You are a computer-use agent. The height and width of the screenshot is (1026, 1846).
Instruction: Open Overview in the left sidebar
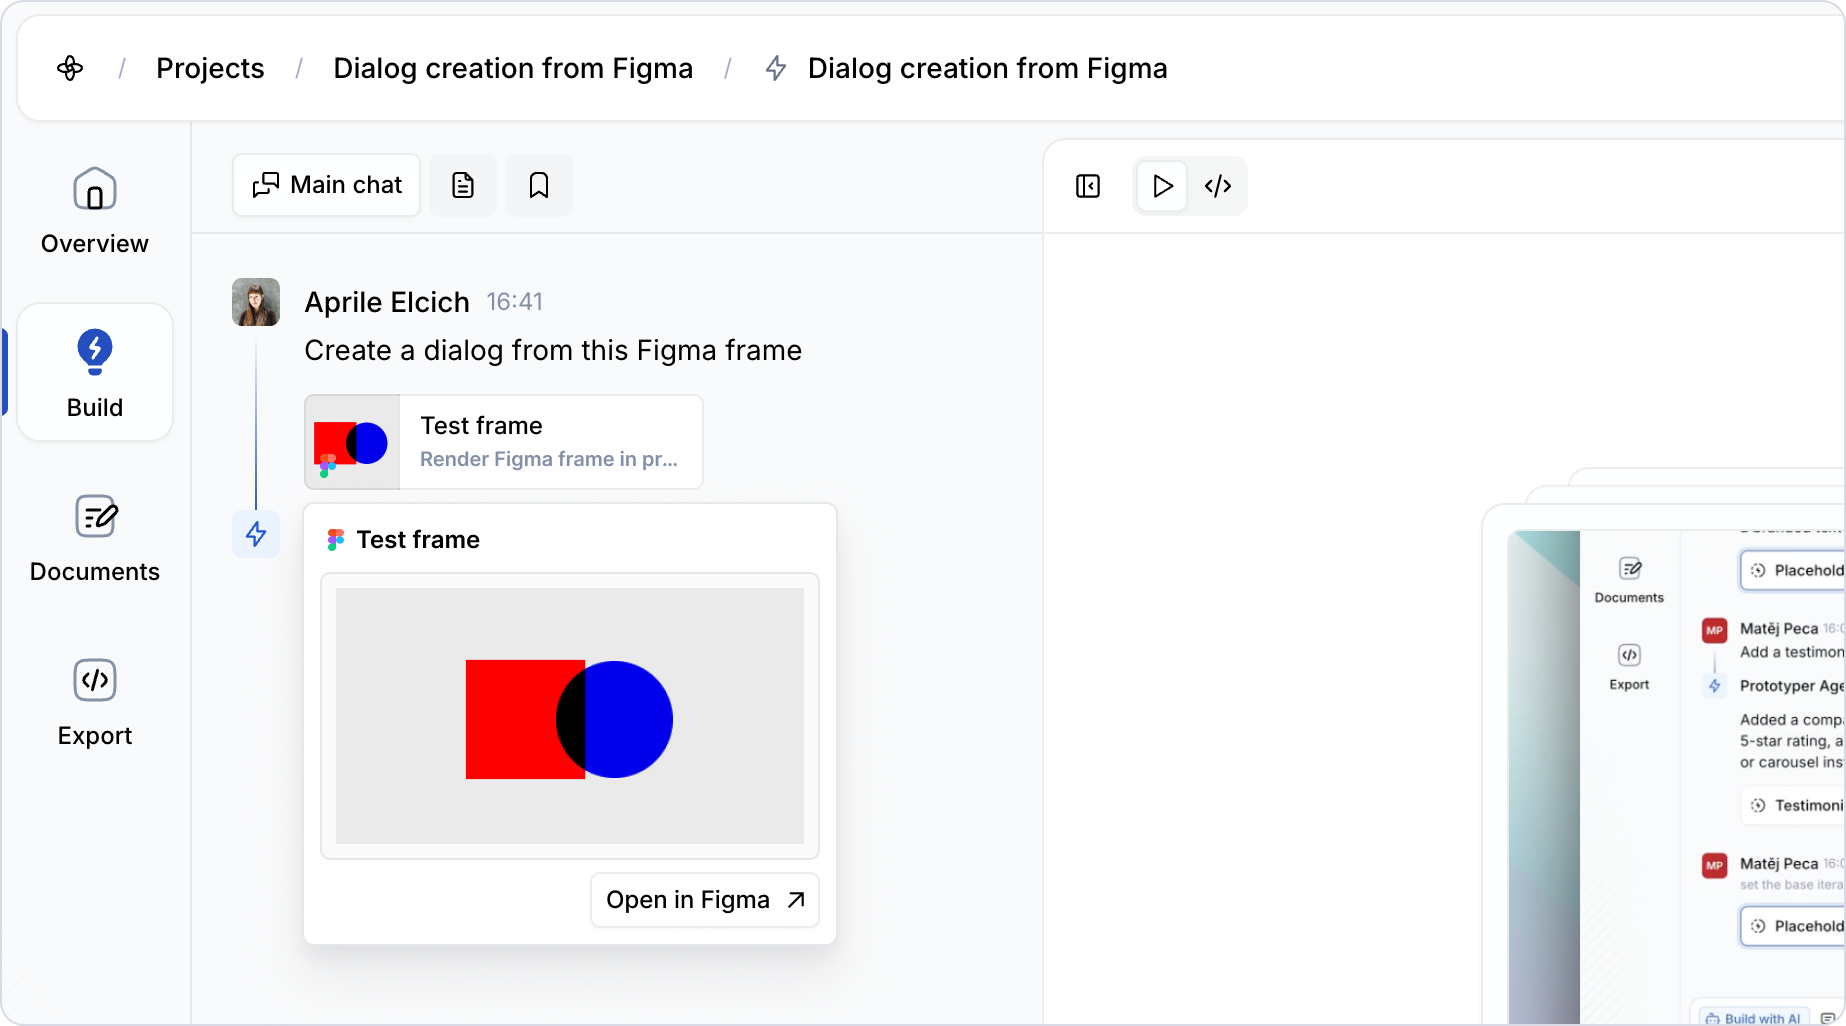95,212
